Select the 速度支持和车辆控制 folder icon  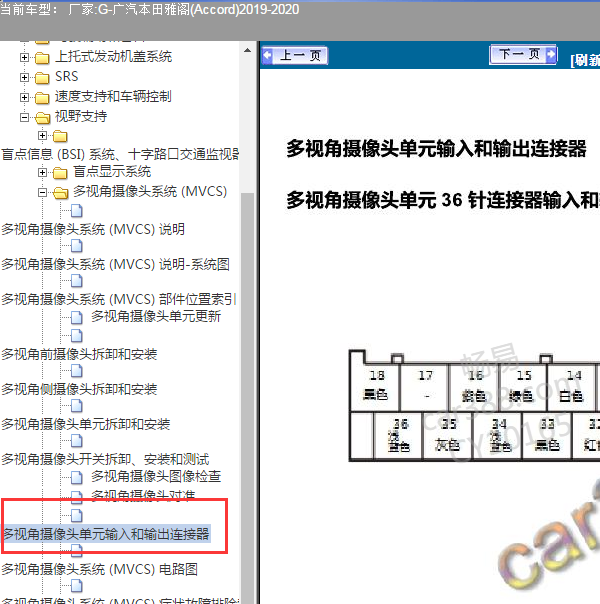[x=42, y=98]
